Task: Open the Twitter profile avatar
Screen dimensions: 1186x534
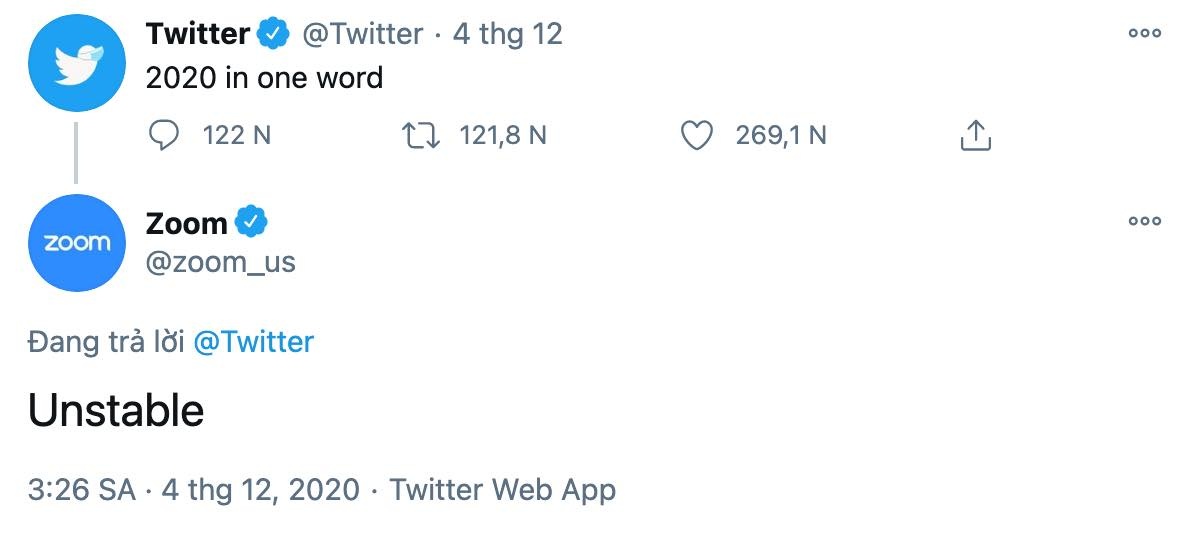Action: tap(76, 62)
